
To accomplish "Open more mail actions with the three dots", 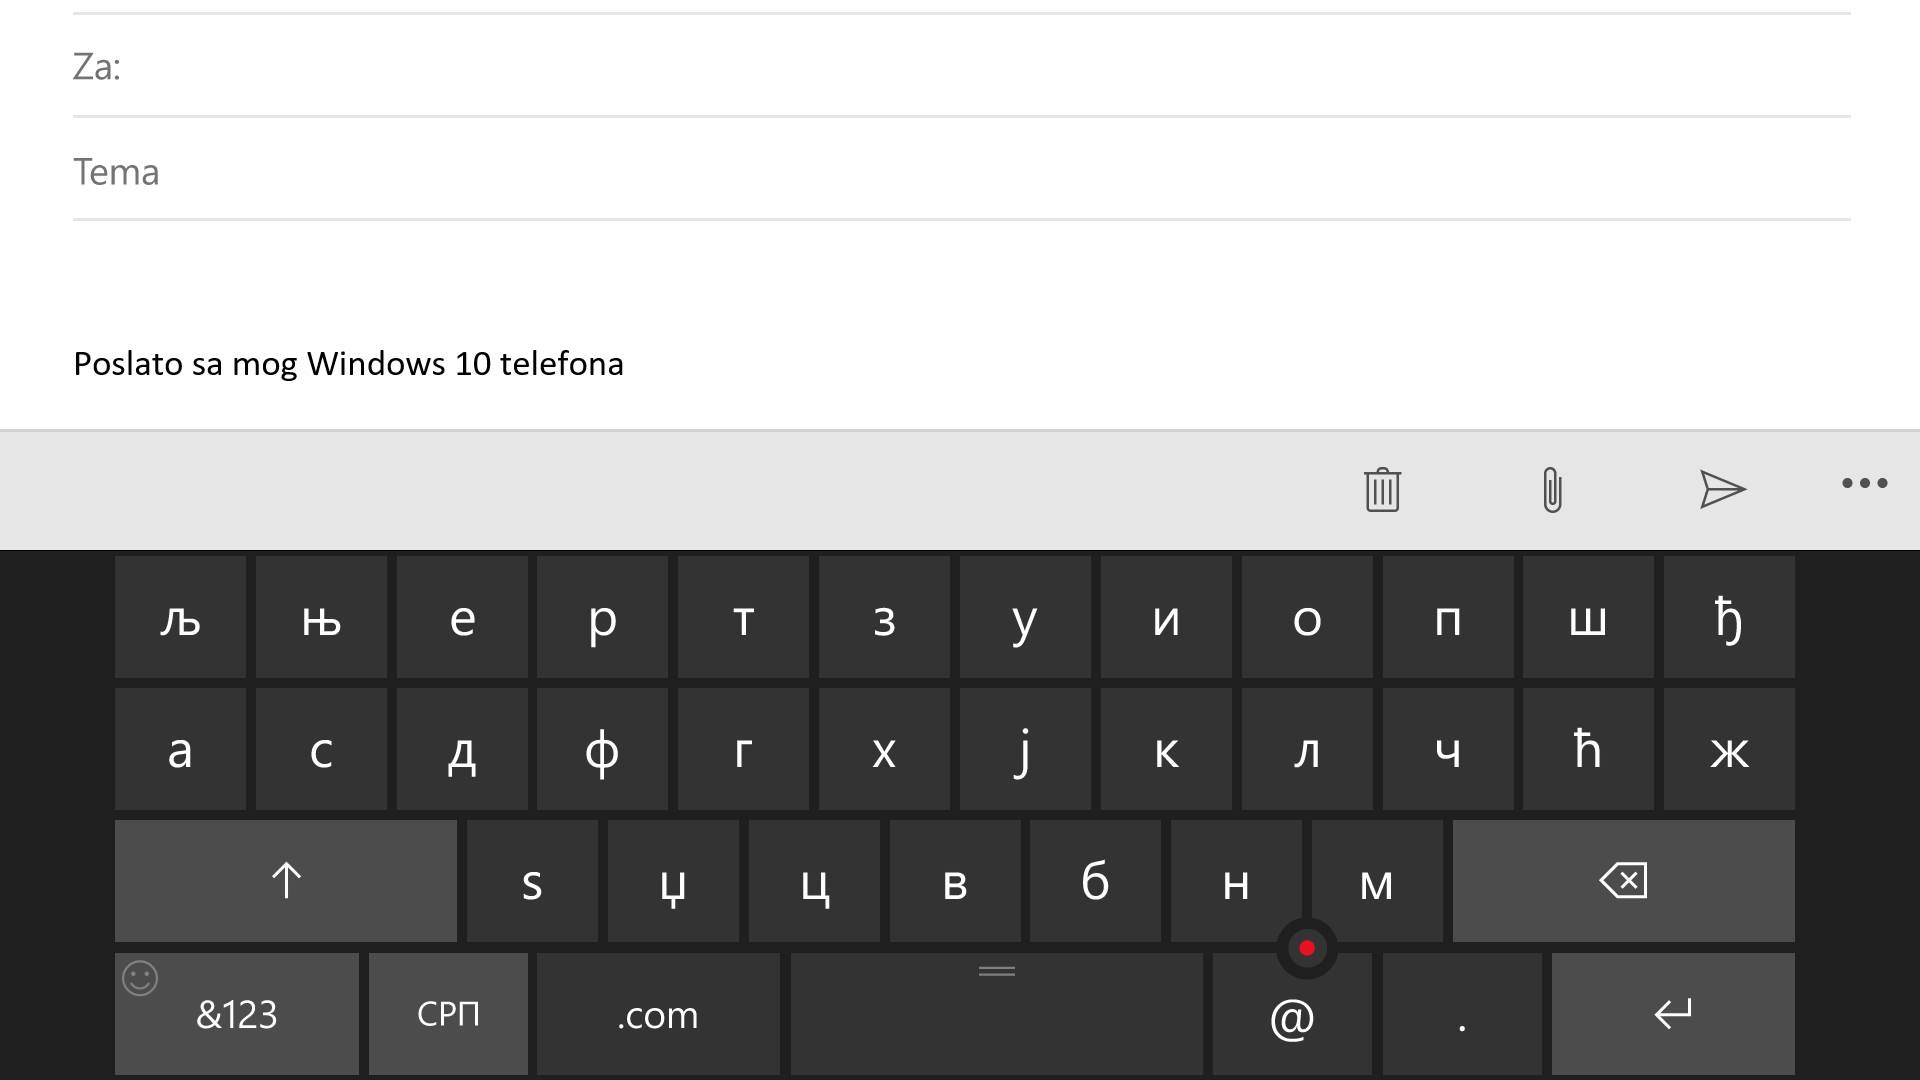I will [1864, 487].
